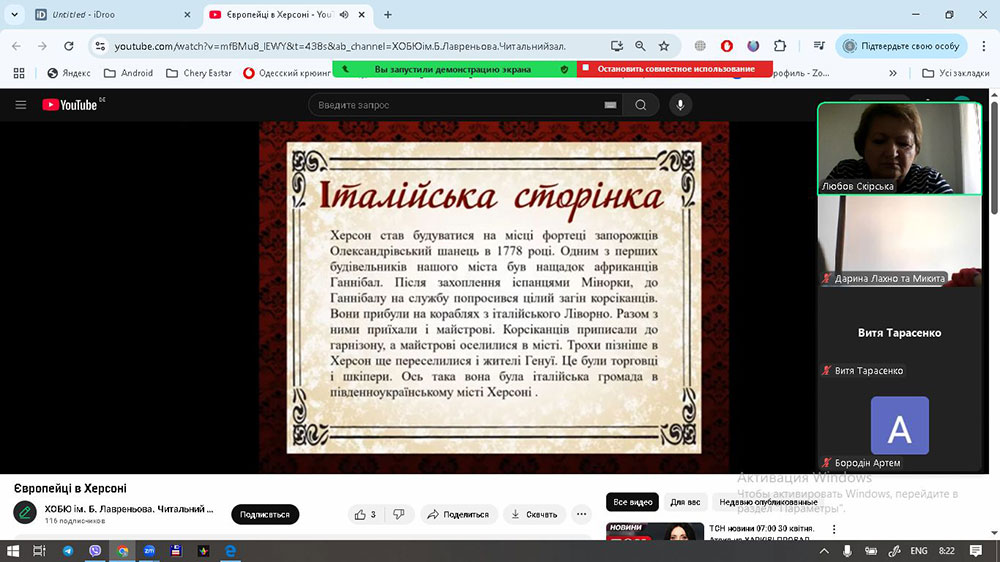Open the red Opera-style extension icon

point(726,46)
